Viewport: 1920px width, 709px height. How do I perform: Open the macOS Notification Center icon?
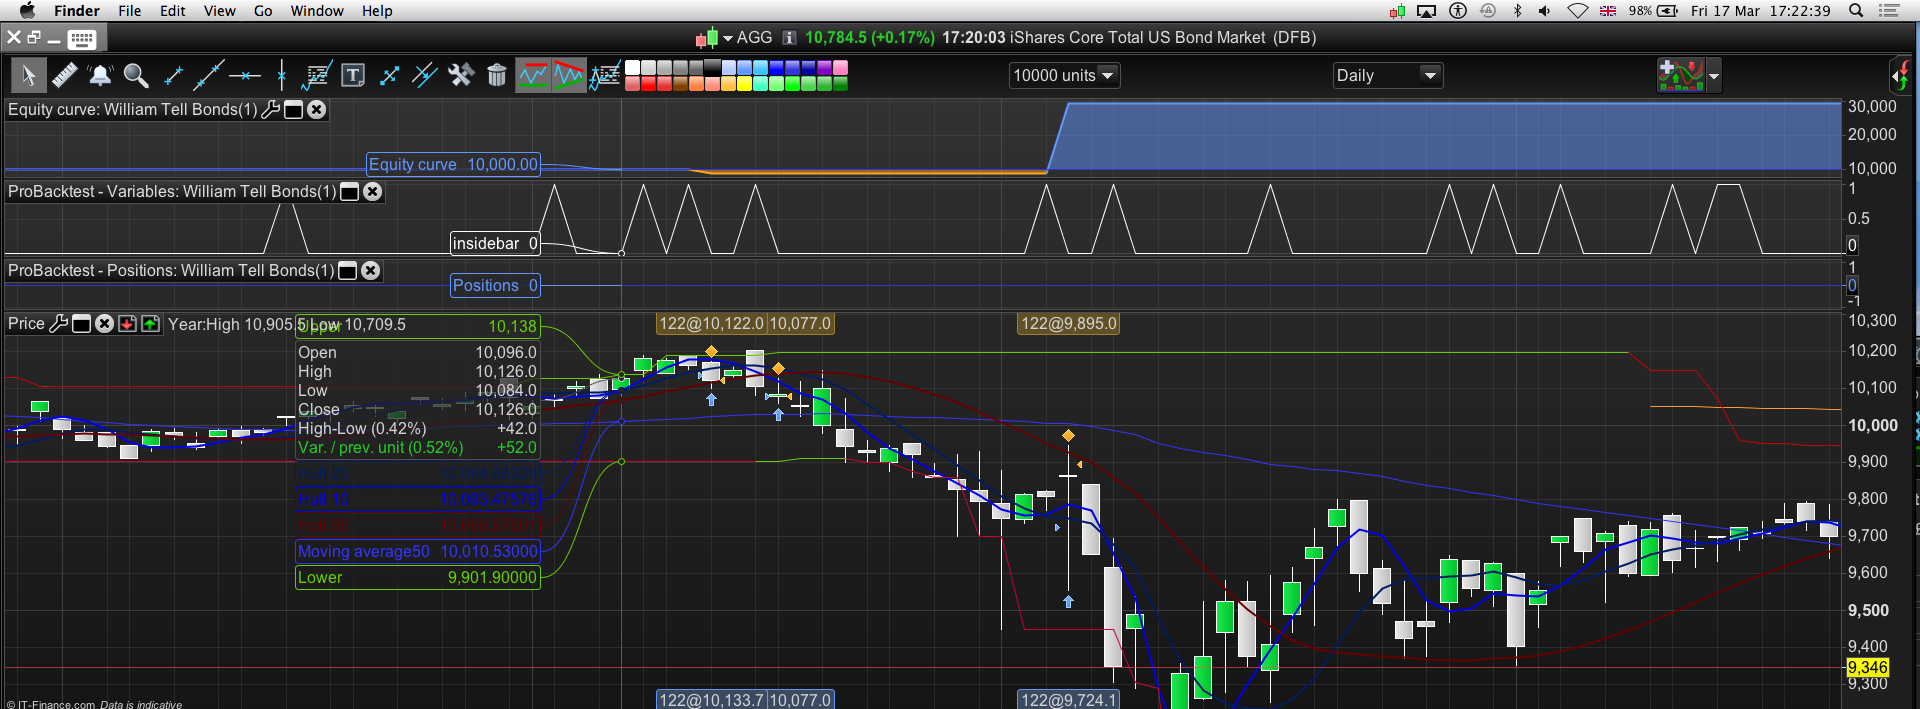pyautogui.click(x=1889, y=11)
